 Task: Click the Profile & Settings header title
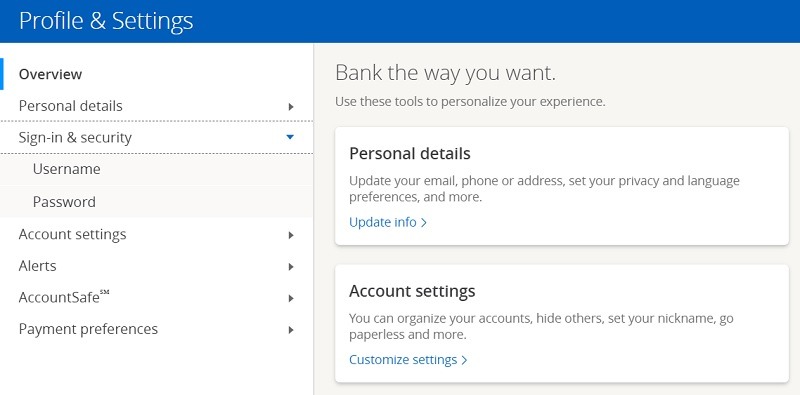106,21
